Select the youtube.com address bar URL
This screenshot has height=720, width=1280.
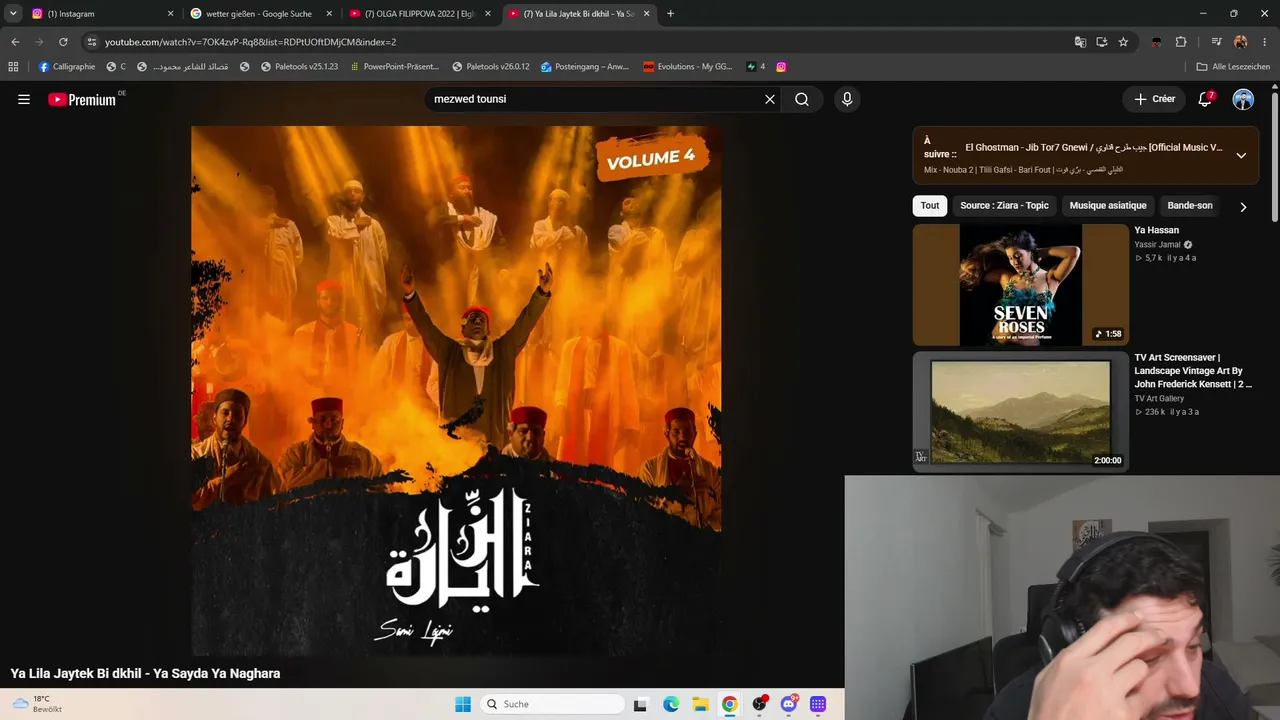pos(250,42)
